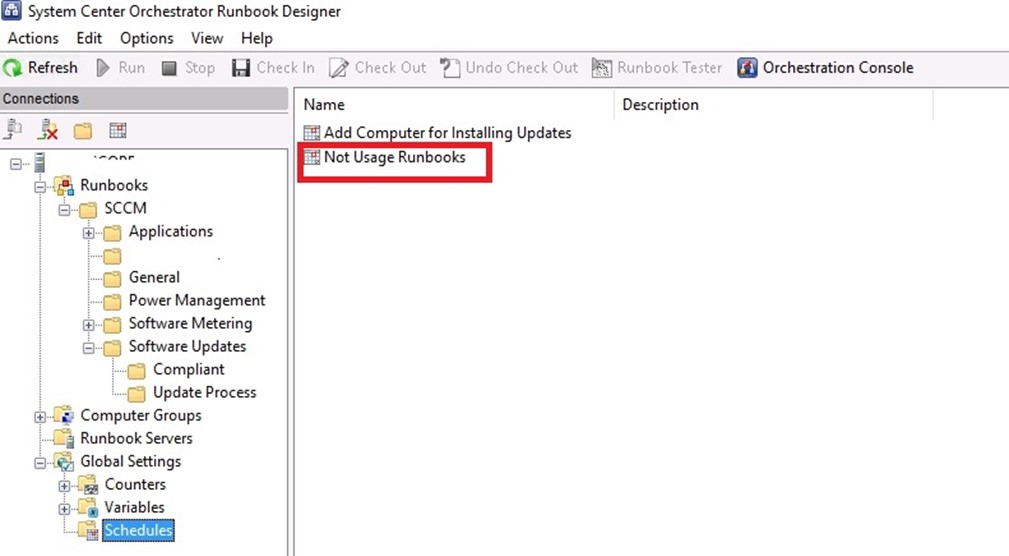Screen dimensions: 1009x556
Task: Select the Not Usage Runbooks schedule
Action: (394, 157)
